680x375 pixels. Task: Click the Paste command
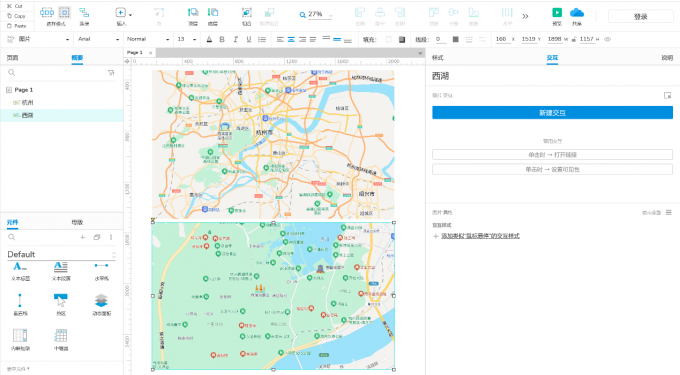point(16,26)
